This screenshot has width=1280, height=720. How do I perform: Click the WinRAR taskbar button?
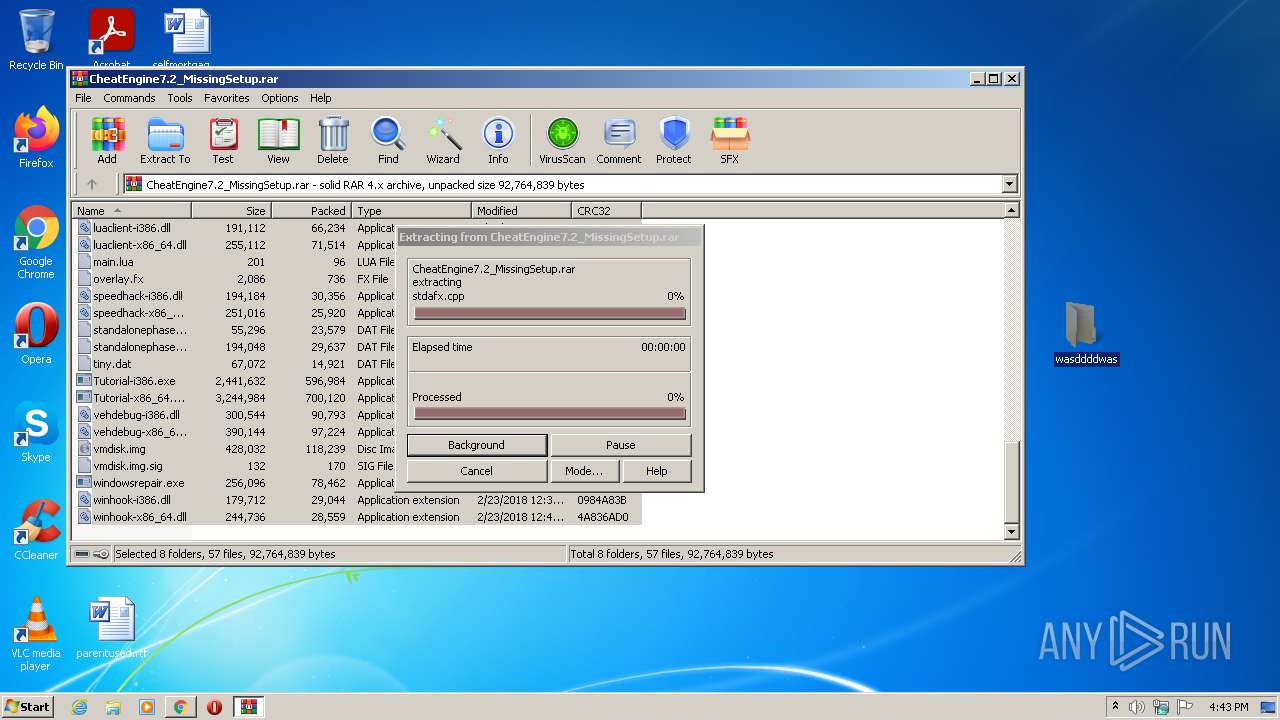[248, 707]
